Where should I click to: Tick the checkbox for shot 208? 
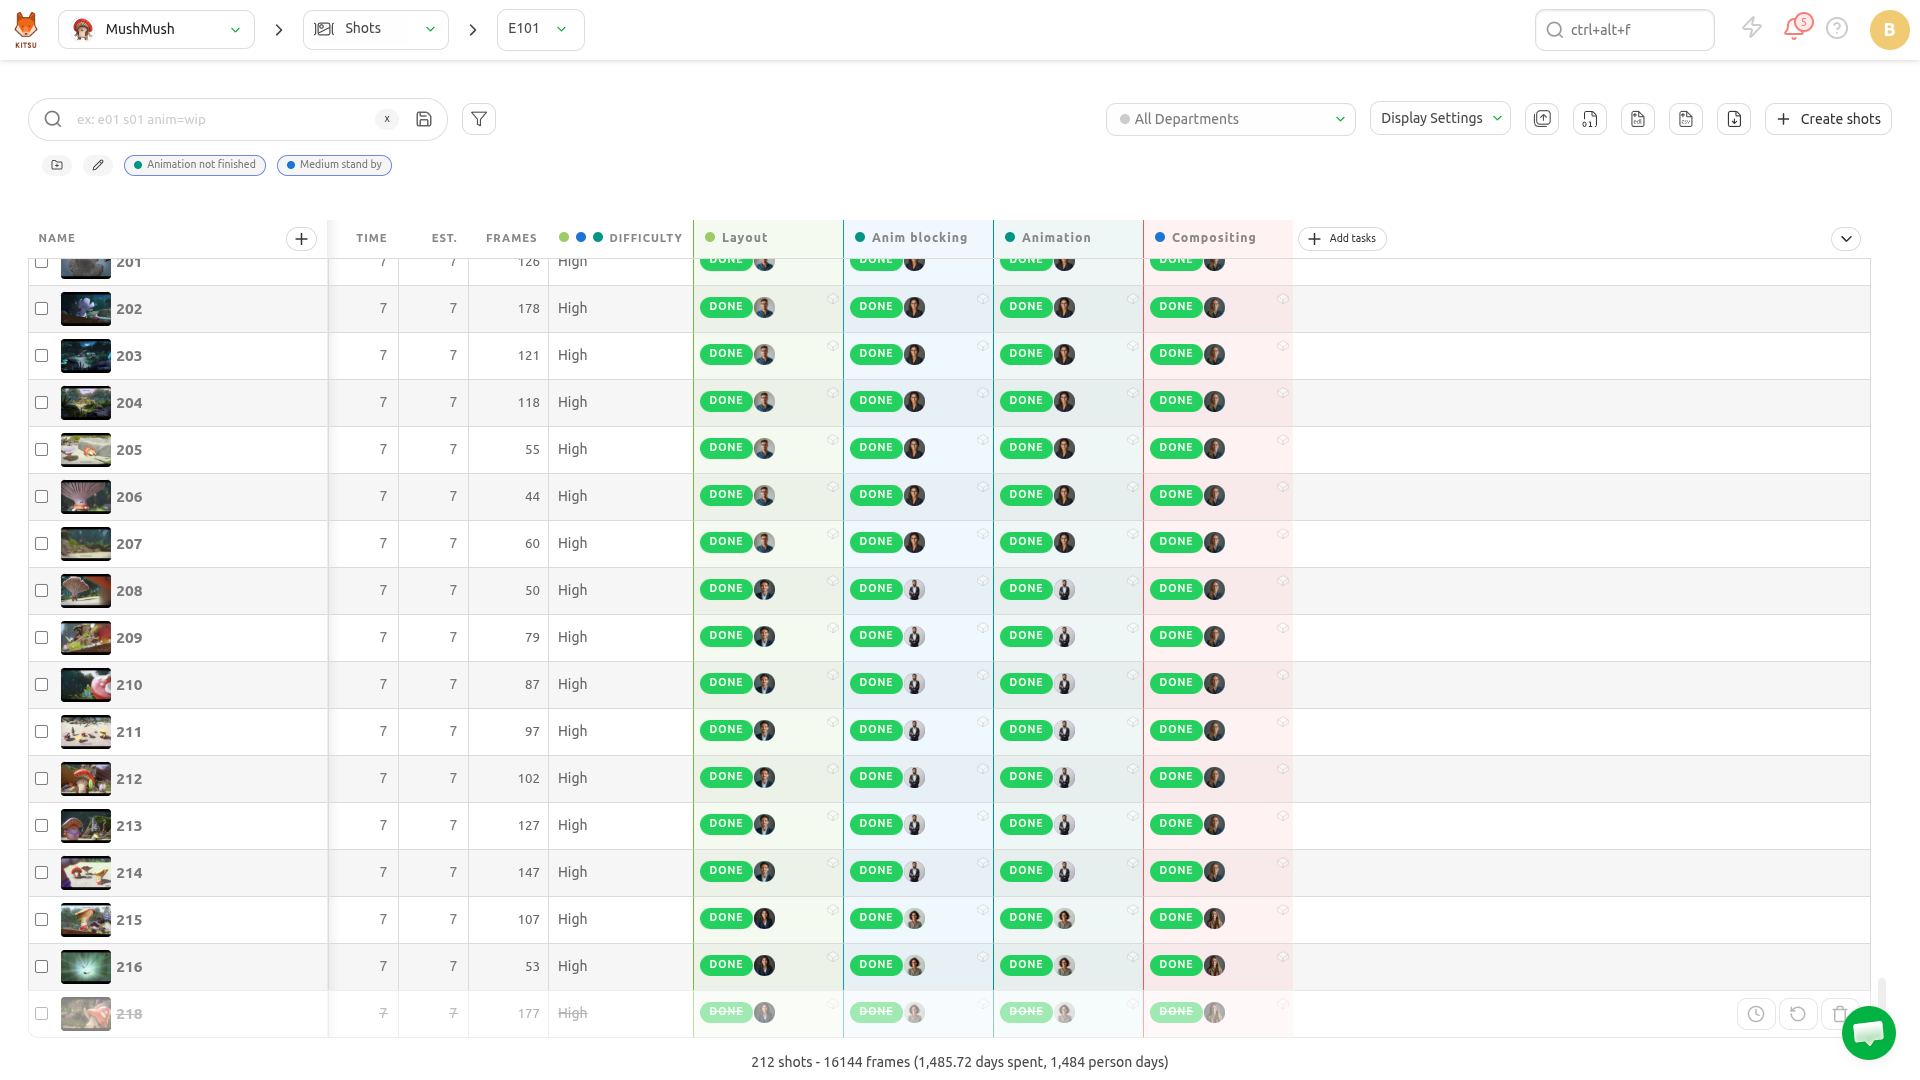coord(42,591)
